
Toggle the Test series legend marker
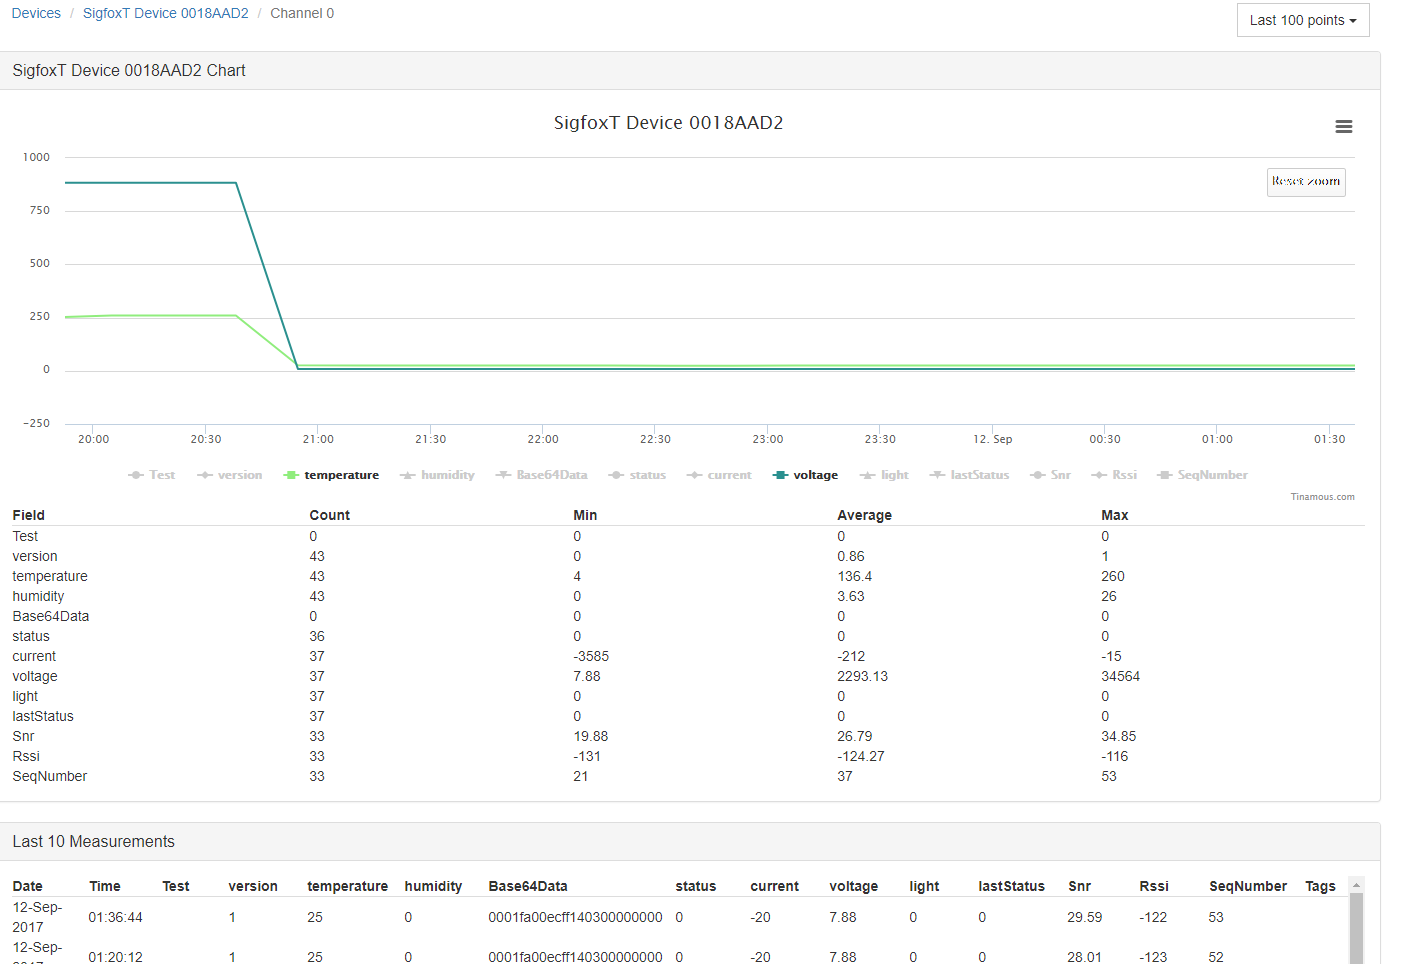(137, 475)
